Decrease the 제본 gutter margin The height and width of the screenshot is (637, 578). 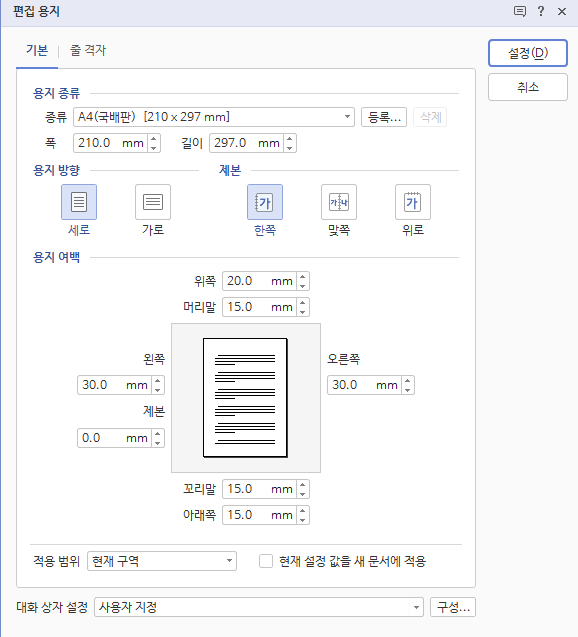158,442
